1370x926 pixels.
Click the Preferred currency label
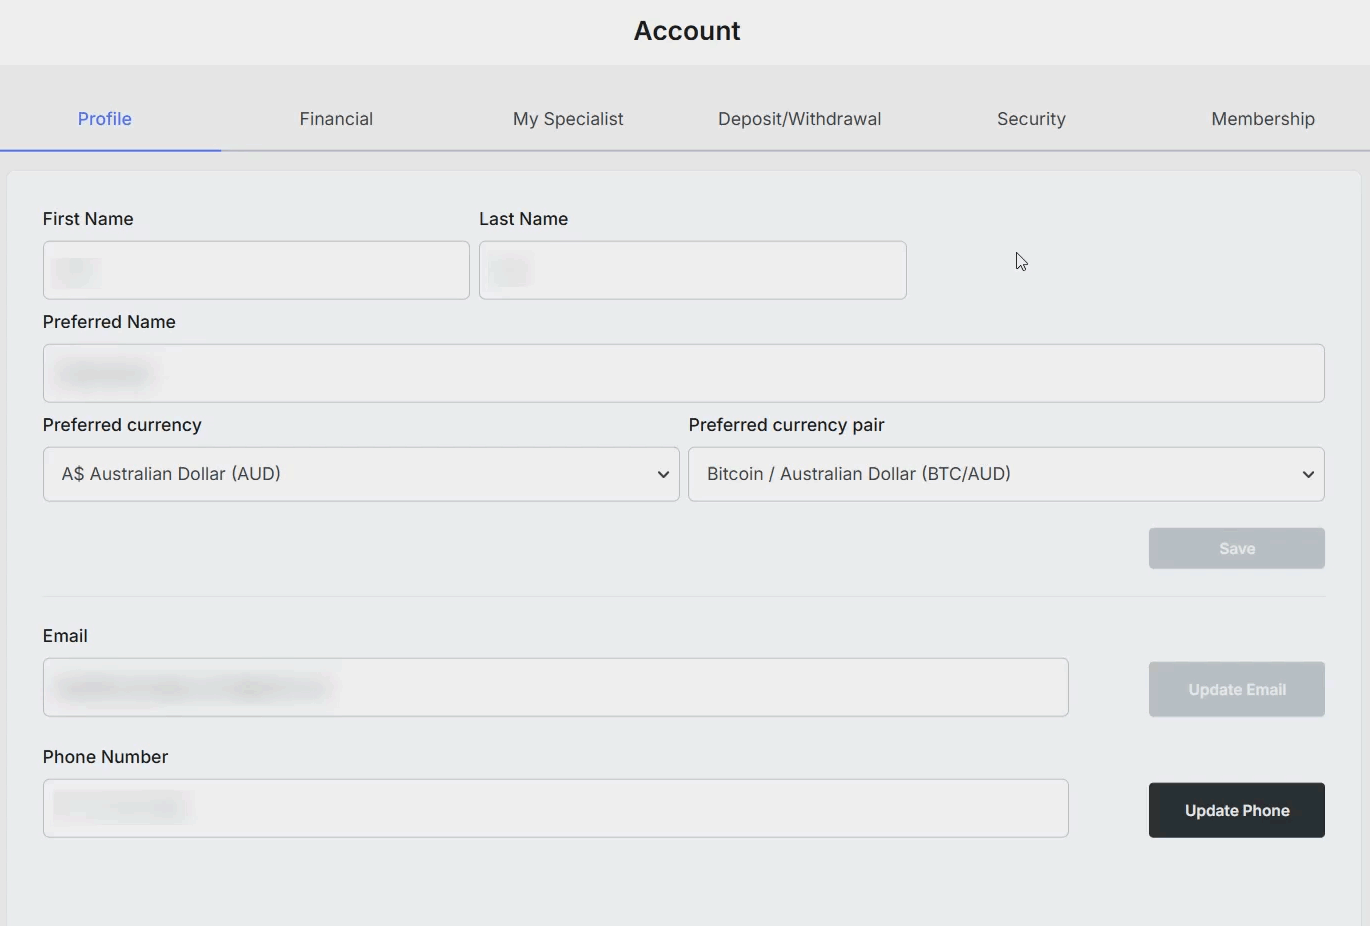(122, 425)
